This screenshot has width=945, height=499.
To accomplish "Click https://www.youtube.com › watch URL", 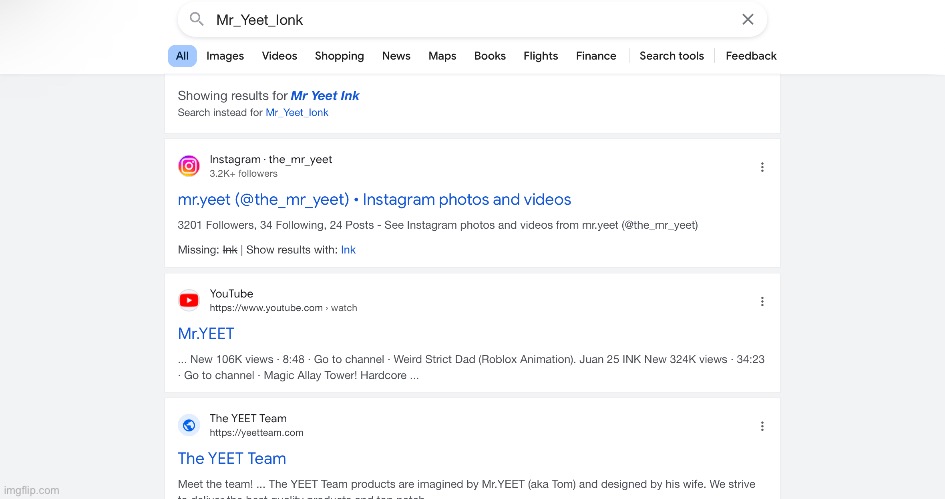I will click(x=283, y=308).
